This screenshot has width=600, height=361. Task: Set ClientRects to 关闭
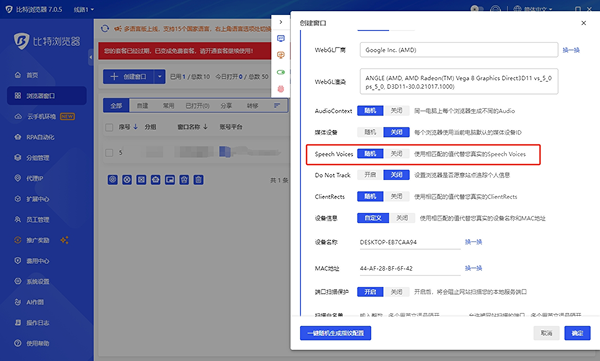tap(396, 196)
